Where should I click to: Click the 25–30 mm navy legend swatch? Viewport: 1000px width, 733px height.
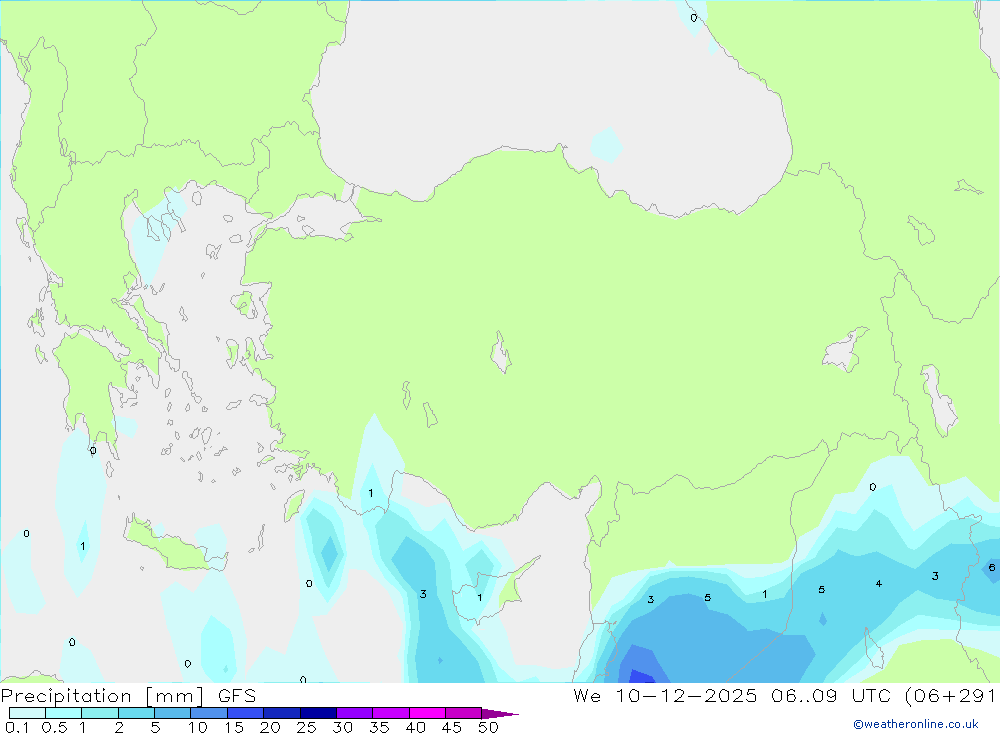[x=318, y=713]
